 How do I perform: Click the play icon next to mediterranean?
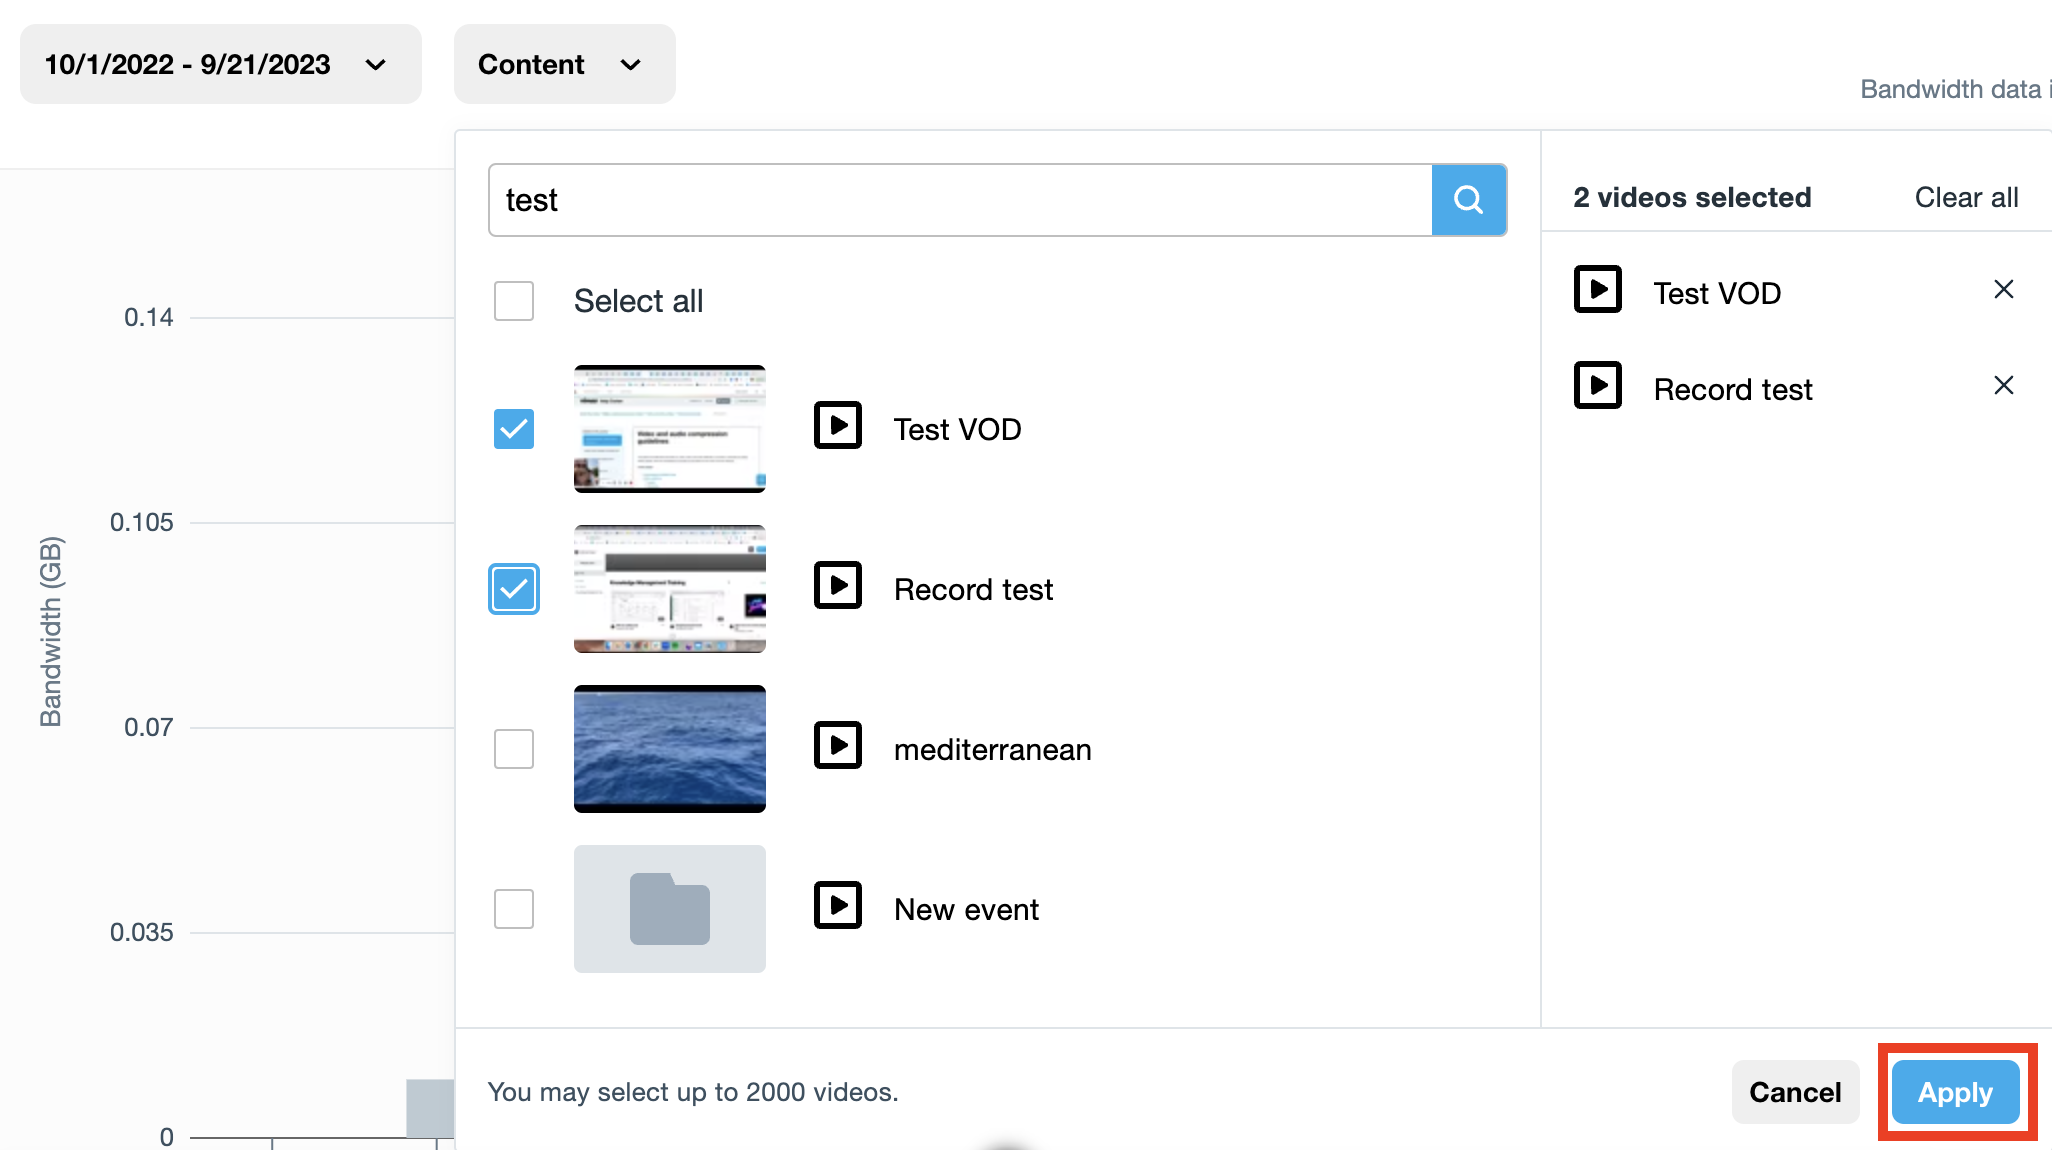pyautogui.click(x=839, y=748)
